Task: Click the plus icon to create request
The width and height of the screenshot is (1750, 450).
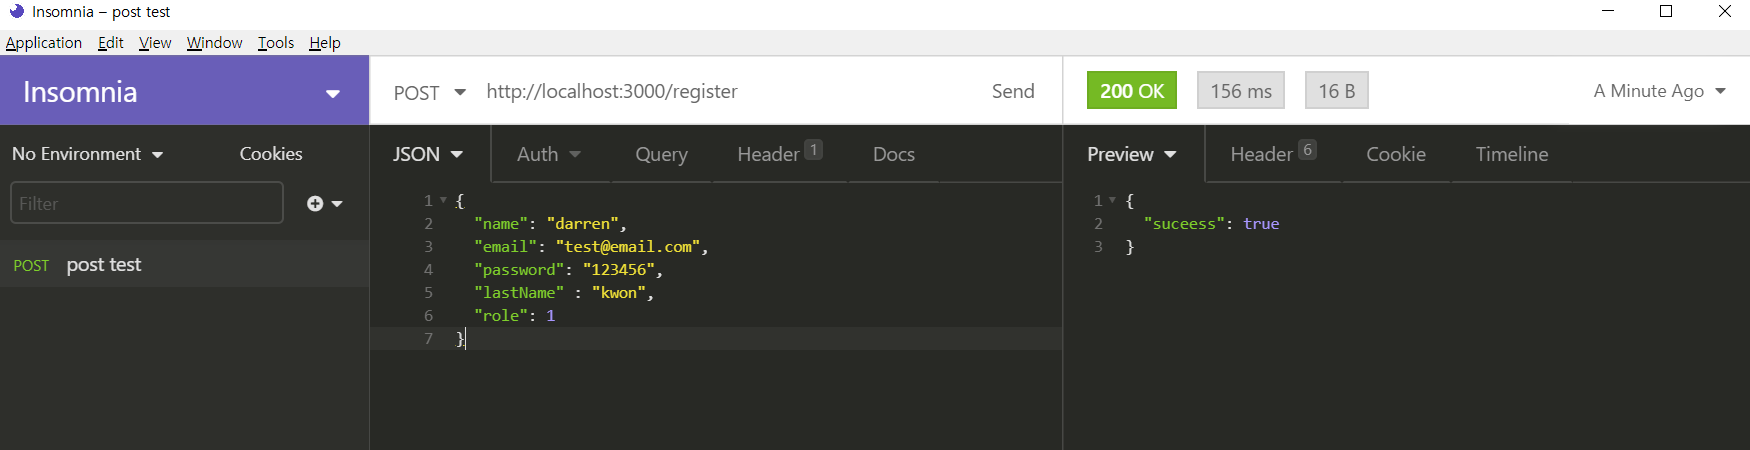Action: pyautogui.click(x=315, y=203)
